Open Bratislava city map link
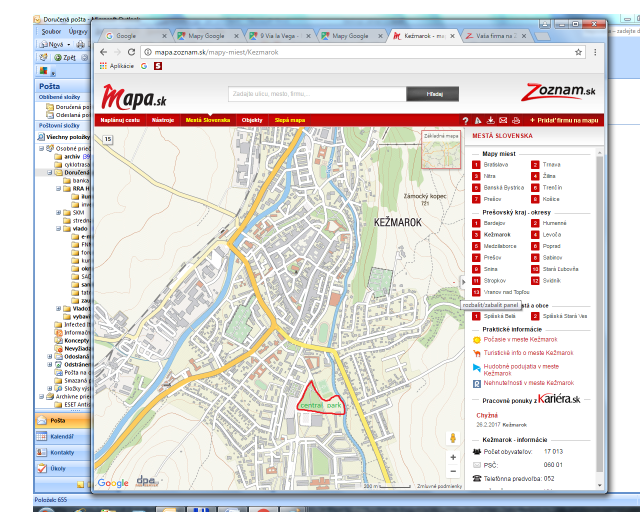The height and width of the screenshot is (512, 640). point(496,165)
